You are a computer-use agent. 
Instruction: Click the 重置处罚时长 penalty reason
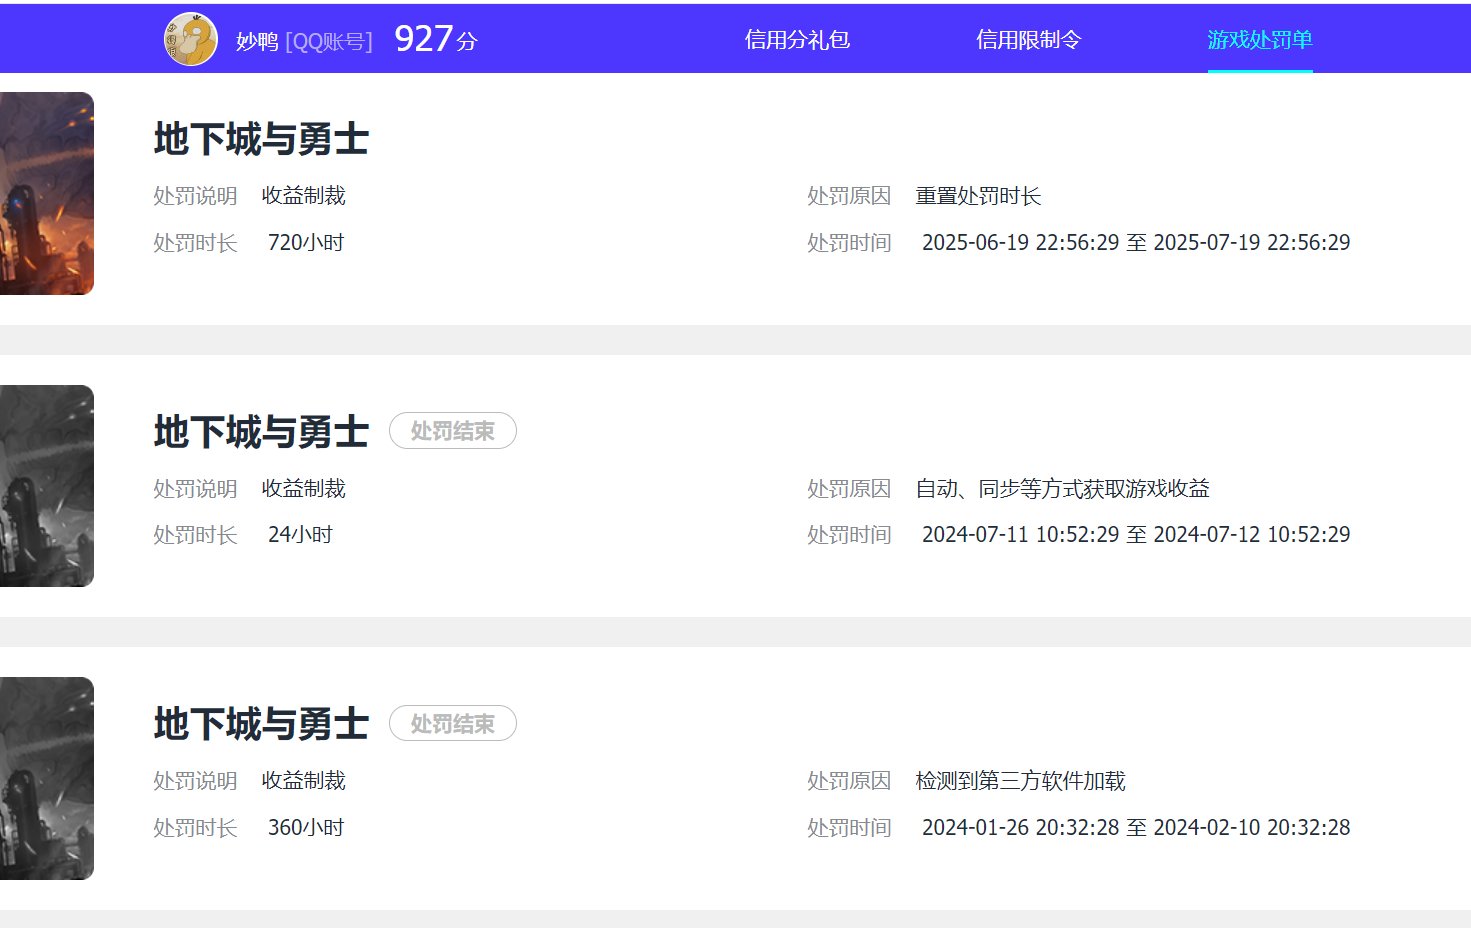[978, 196]
